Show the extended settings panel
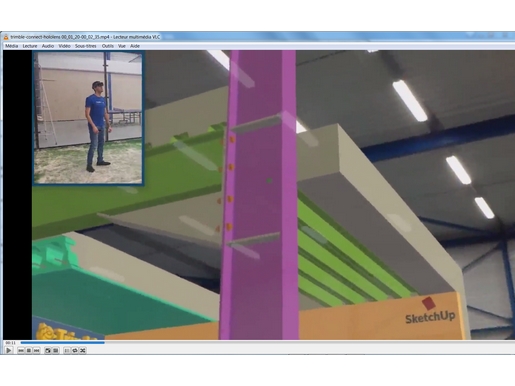 pyautogui.click(x=55, y=351)
